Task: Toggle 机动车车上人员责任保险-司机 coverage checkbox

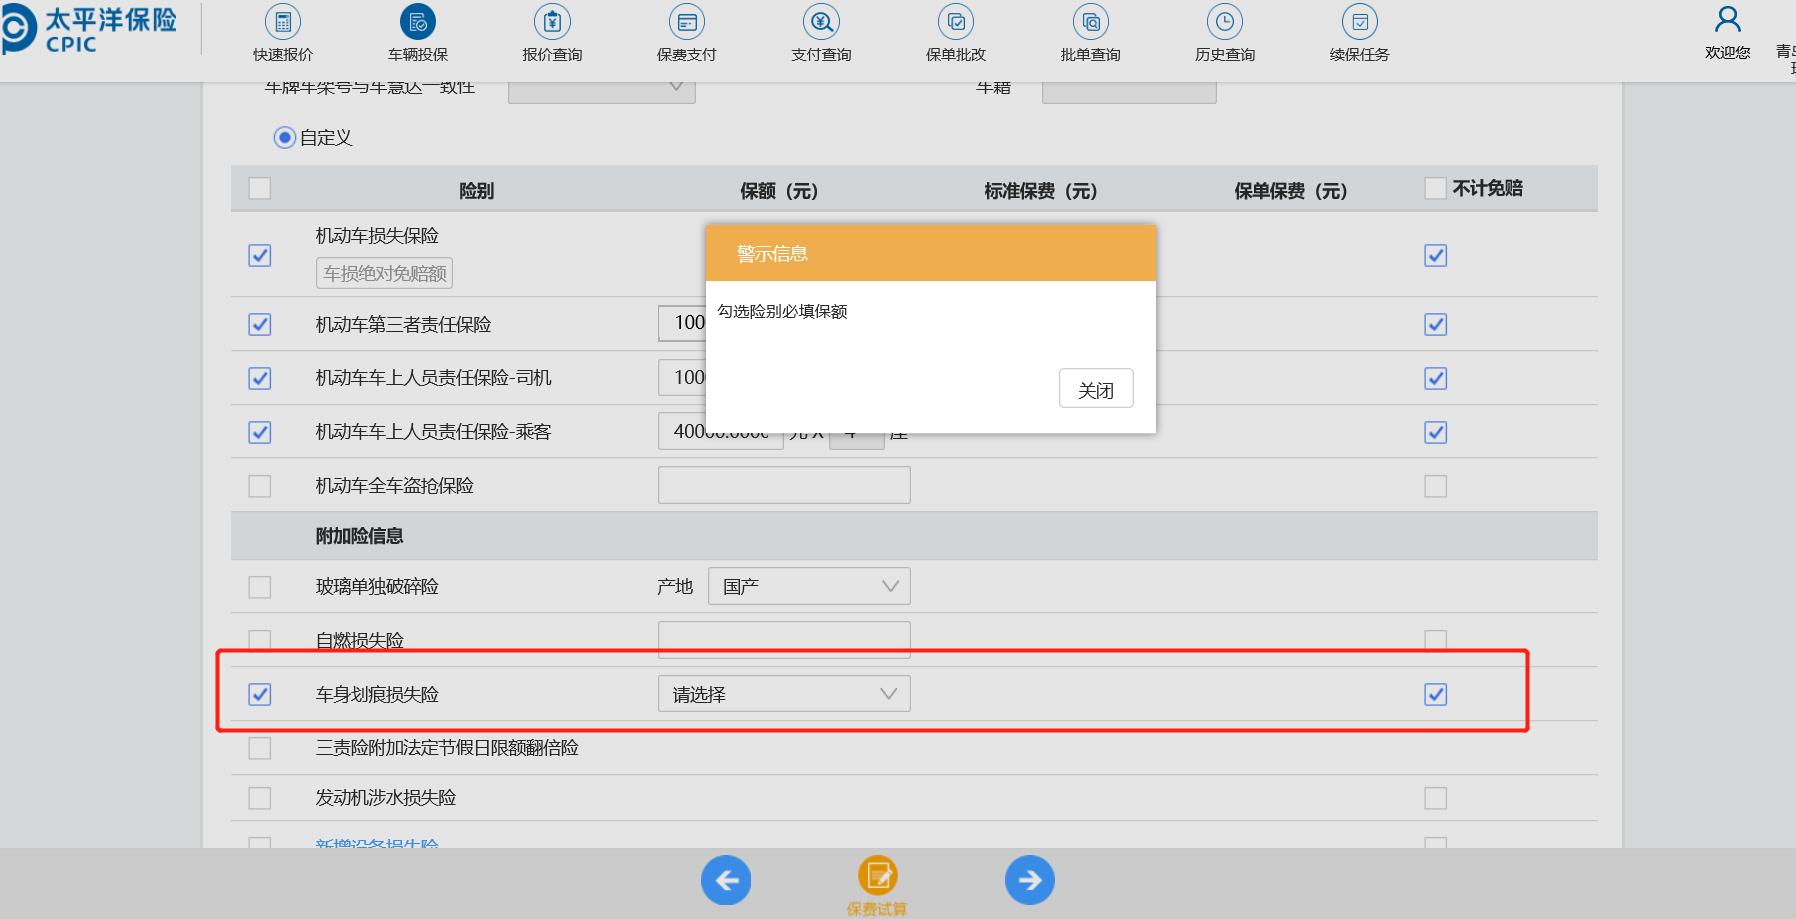Action: [260, 378]
